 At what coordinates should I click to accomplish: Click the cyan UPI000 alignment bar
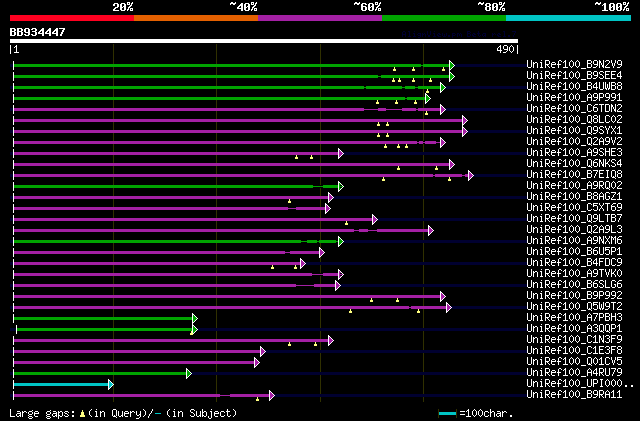click(61, 385)
